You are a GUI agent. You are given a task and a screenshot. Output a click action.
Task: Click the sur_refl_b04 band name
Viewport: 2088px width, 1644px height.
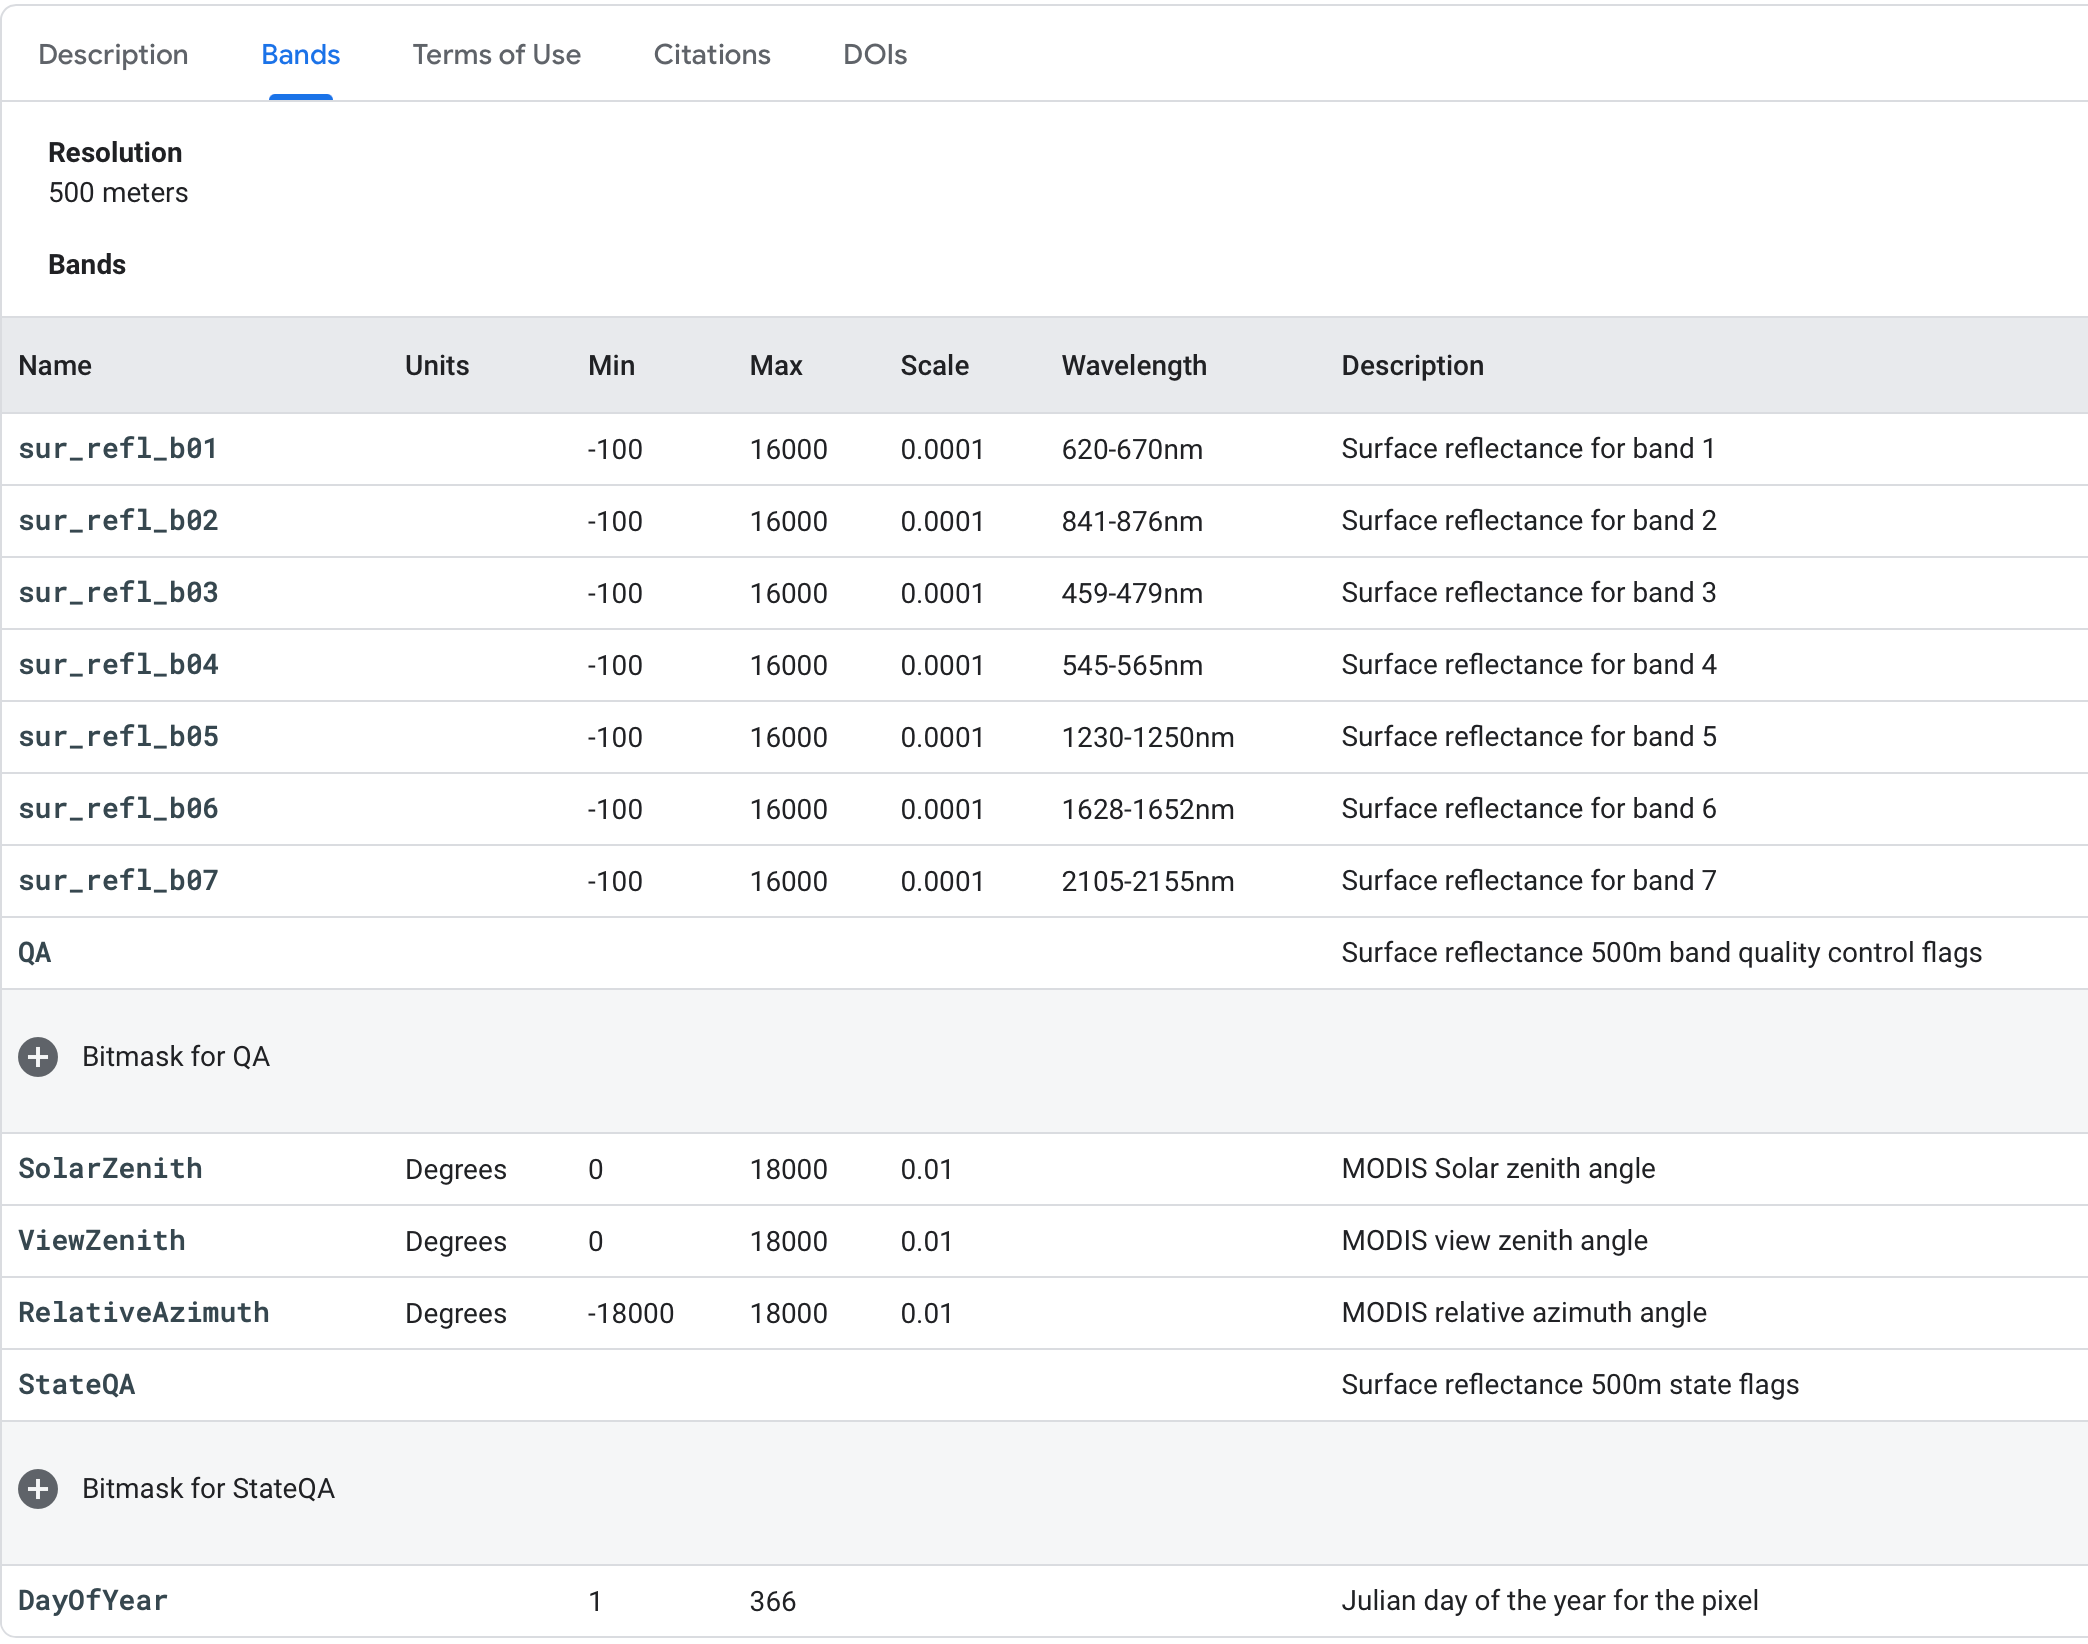(118, 665)
